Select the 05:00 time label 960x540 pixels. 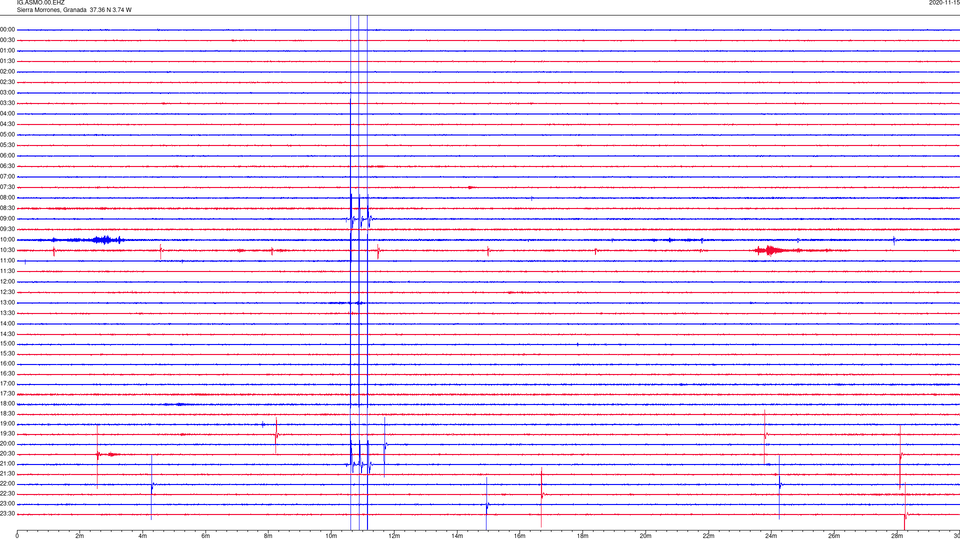(x=7, y=134)
